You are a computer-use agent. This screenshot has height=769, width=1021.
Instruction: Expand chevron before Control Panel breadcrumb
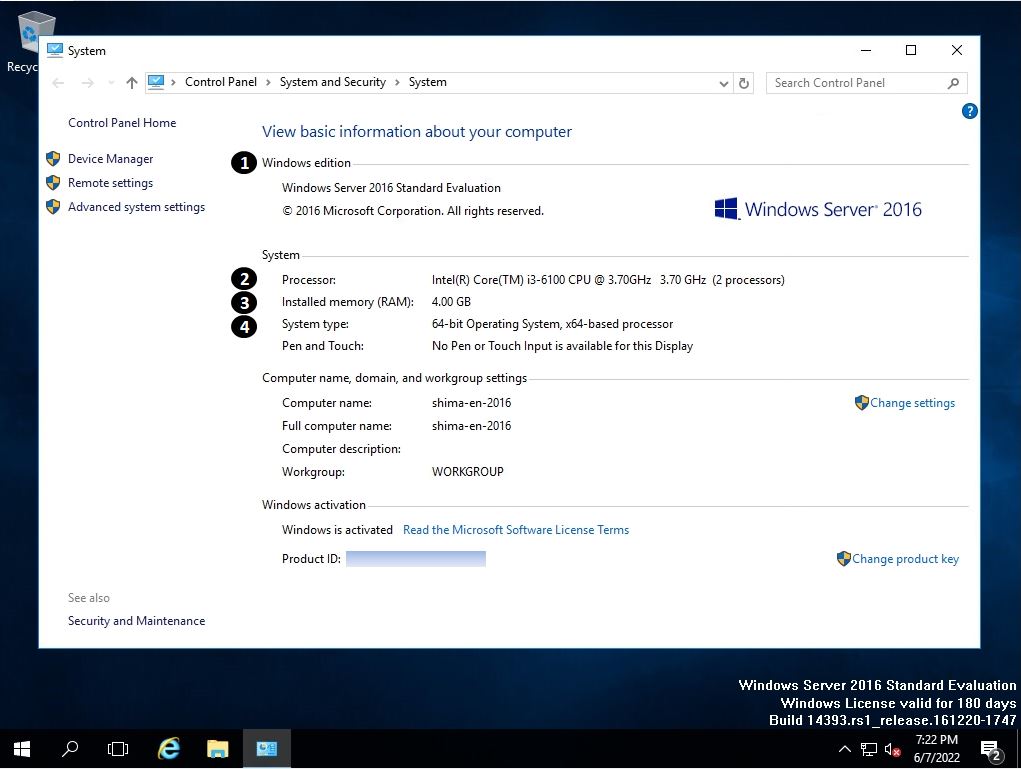(x=173, y=83)
